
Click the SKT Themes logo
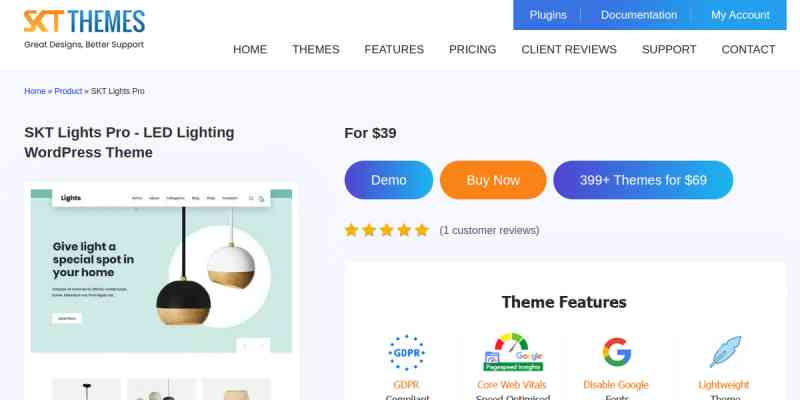tap(84, 29)
